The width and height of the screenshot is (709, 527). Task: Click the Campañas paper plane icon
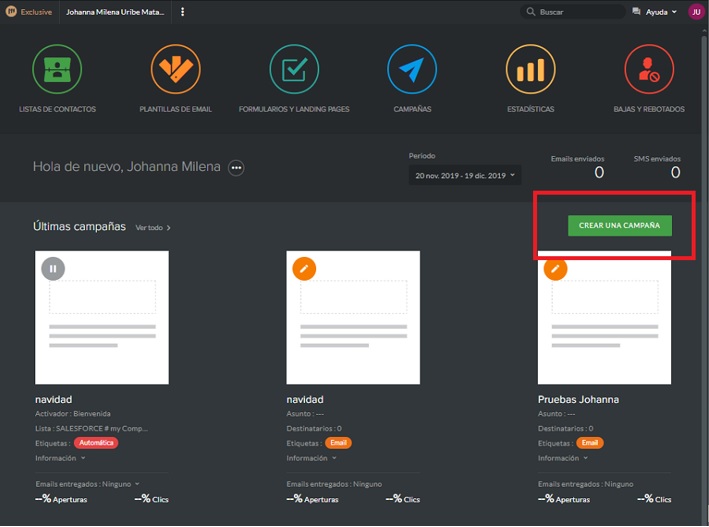point(412,70)
